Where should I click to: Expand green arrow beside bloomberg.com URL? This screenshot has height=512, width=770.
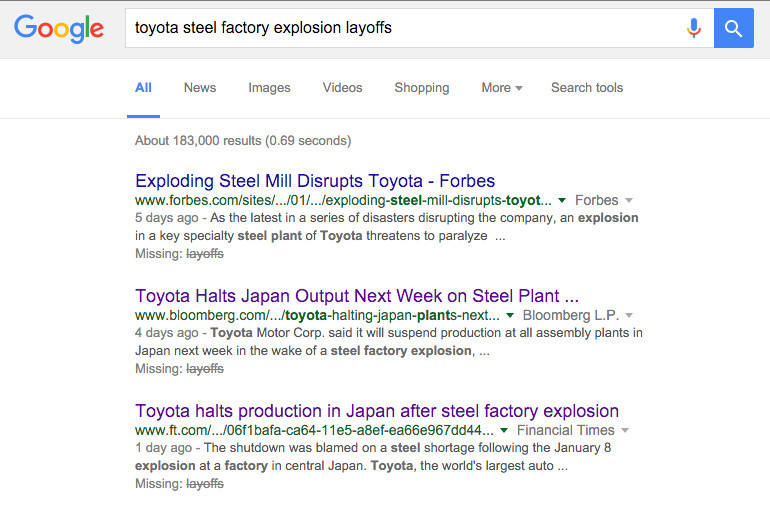coord(510,316)
